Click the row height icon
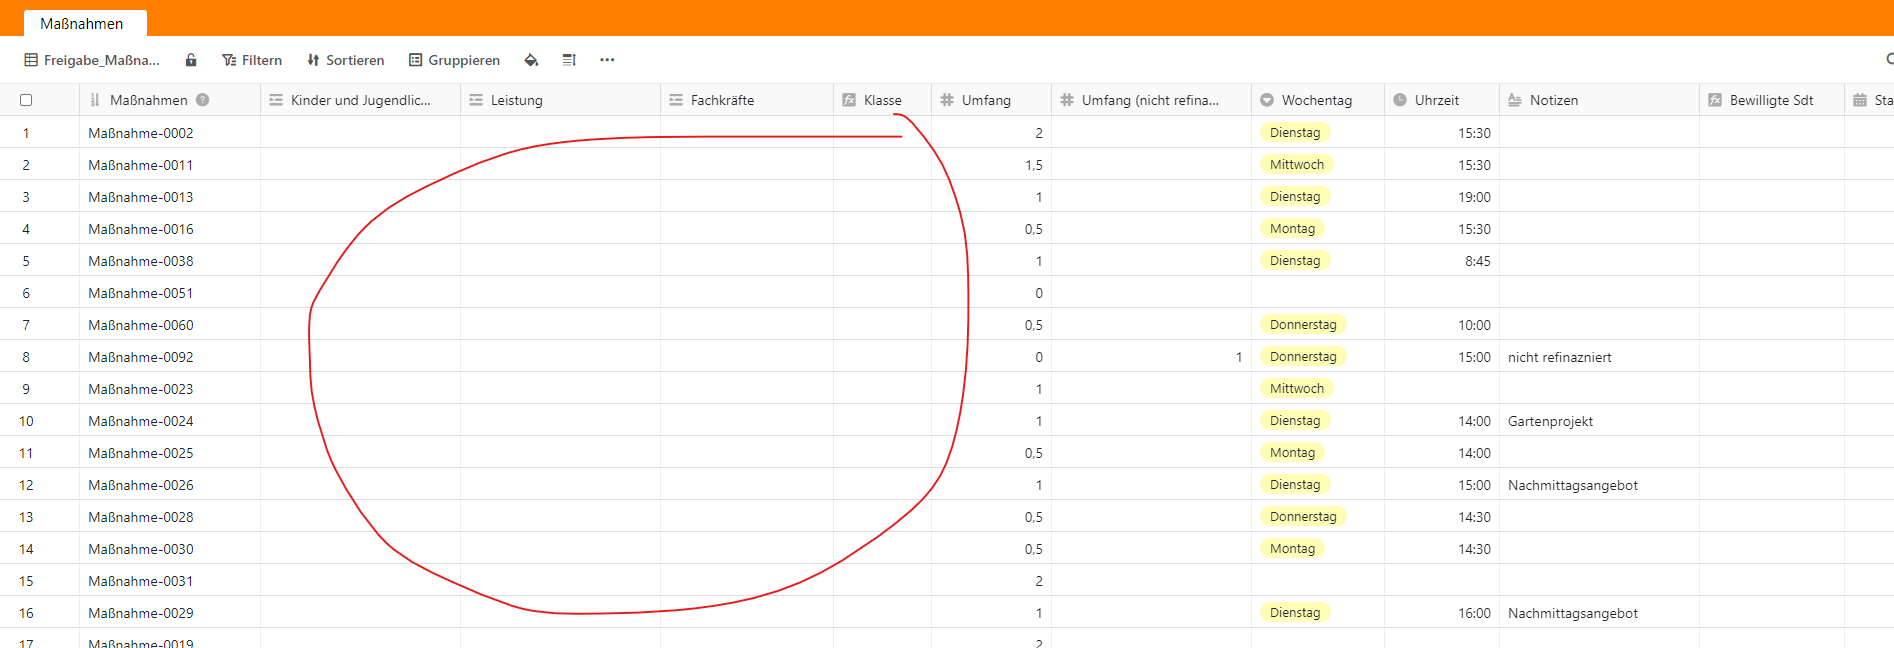The height and width of the screenshot is (648, 1894). click(569, 60)
